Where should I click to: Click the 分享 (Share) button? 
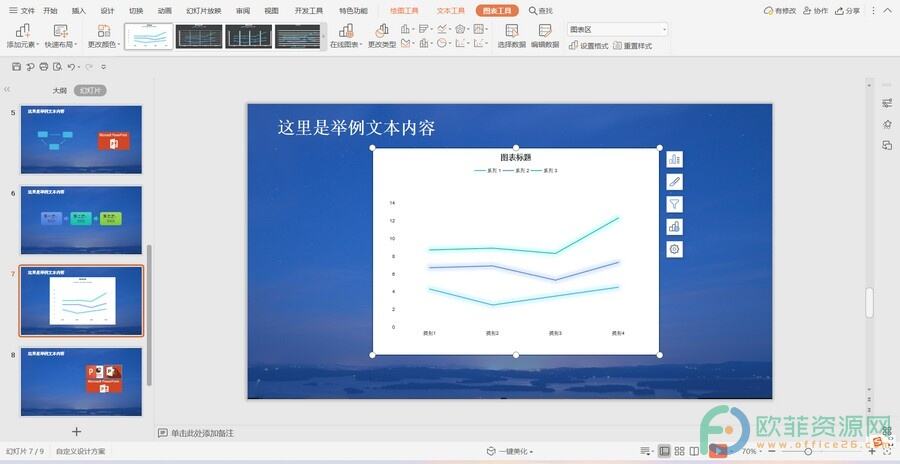coord(846,11)
